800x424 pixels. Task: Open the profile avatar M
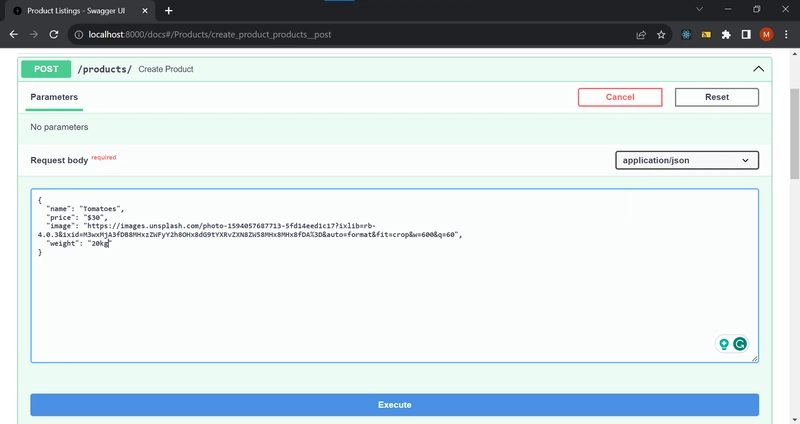766,35
